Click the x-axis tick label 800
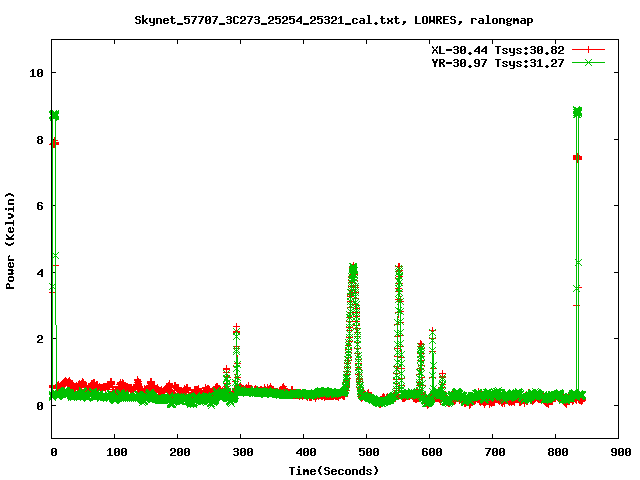 click(x=558, y=452)
